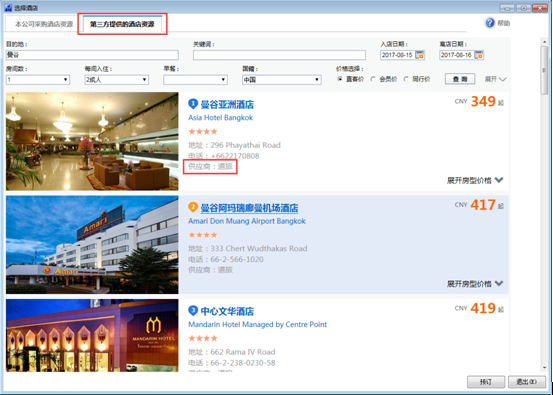
Task: Click address 662 Rama IV Road
Action: point(243,352)
